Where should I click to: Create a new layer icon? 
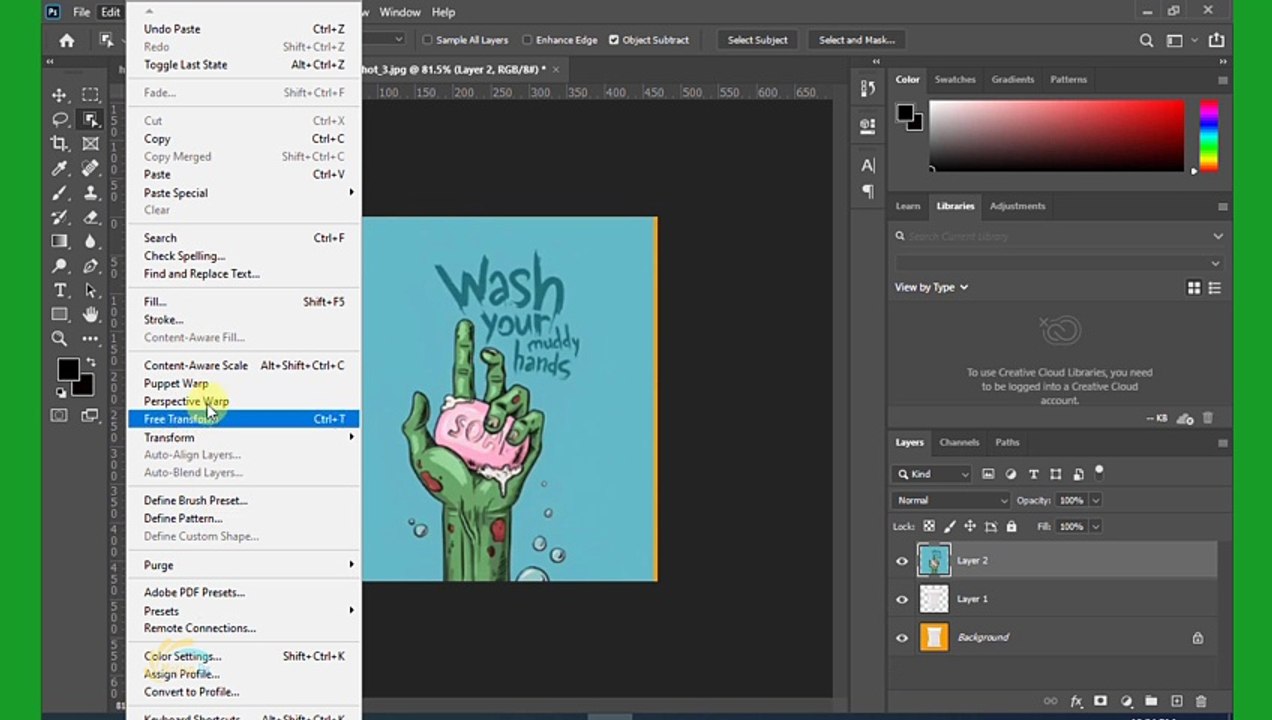[1176, 702]
